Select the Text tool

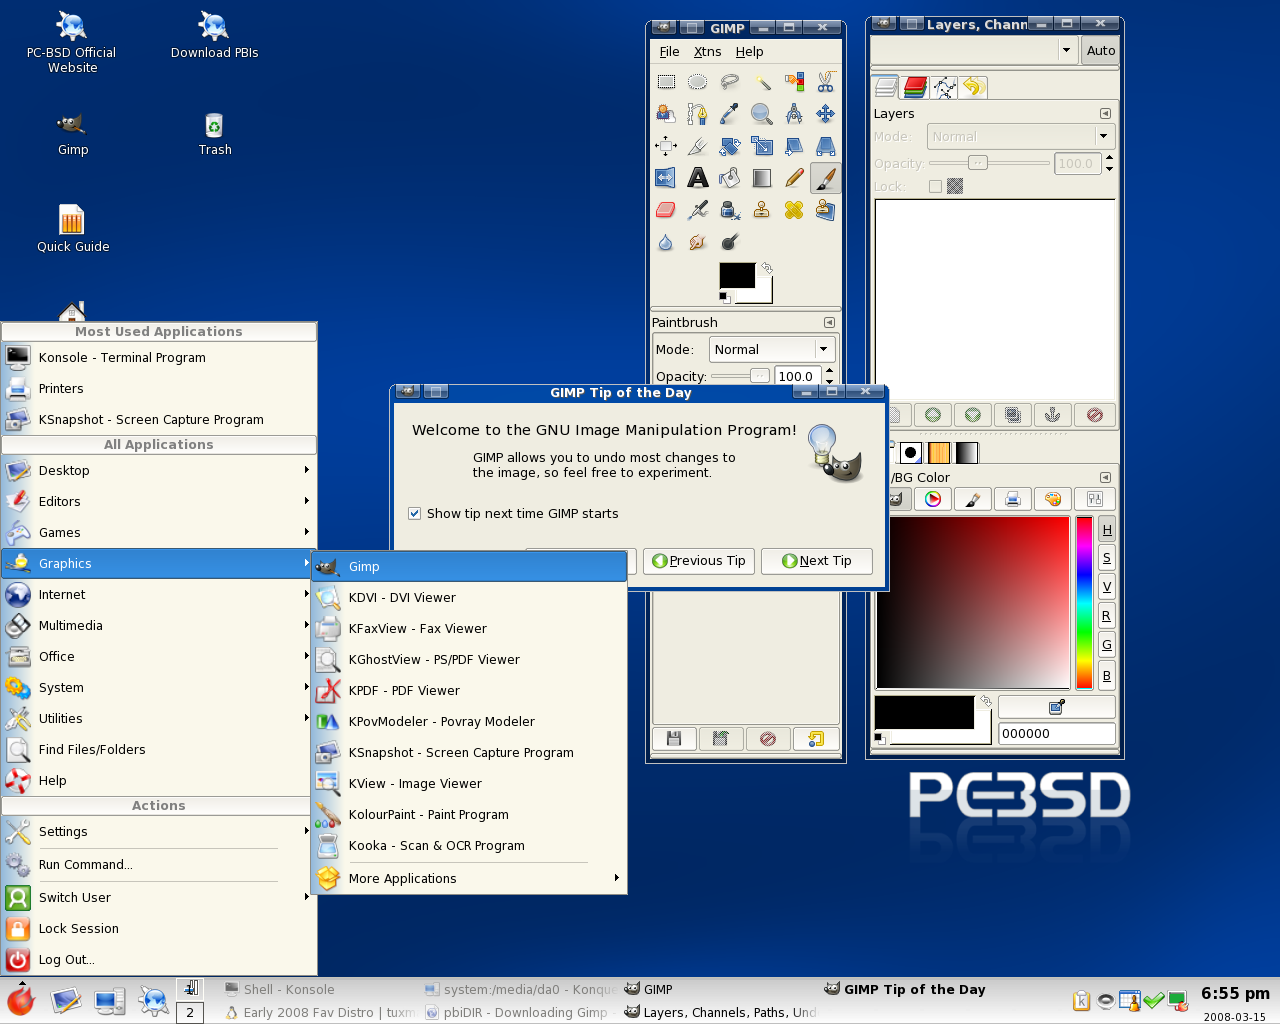(x=698, y=178)
